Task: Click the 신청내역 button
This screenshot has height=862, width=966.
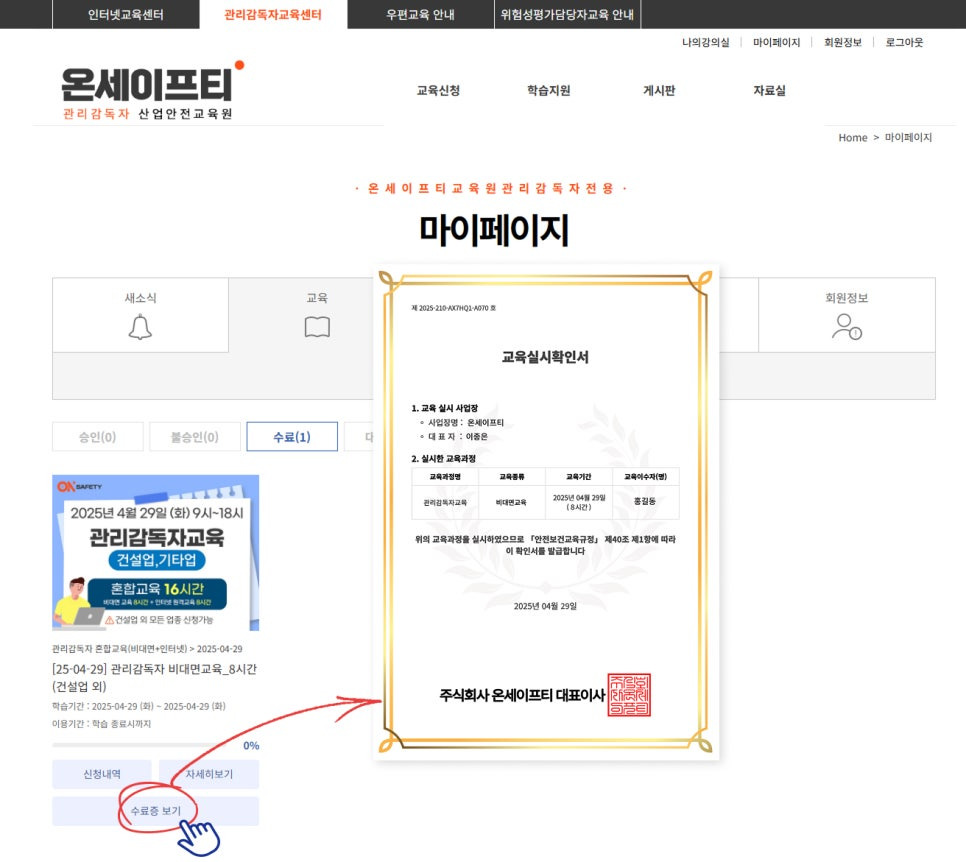Action: tap(102, 774)
